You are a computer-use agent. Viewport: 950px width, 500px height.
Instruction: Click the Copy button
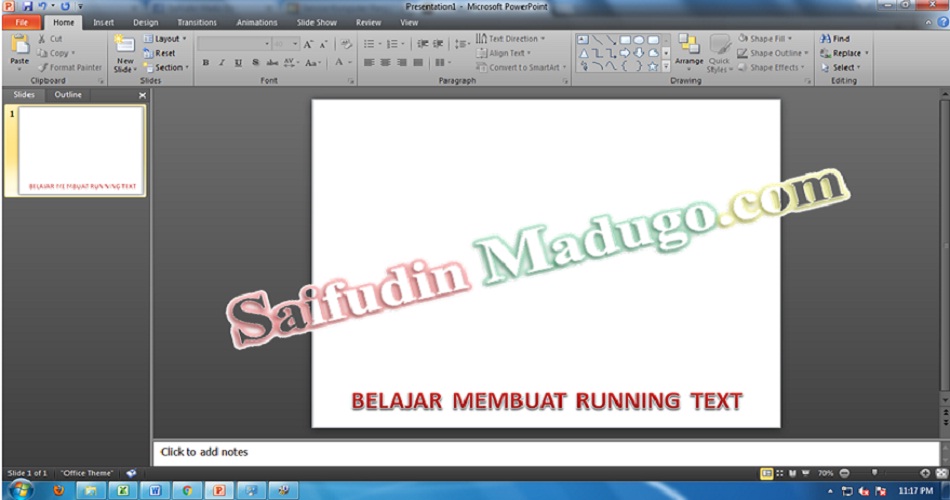pos(56,53)
